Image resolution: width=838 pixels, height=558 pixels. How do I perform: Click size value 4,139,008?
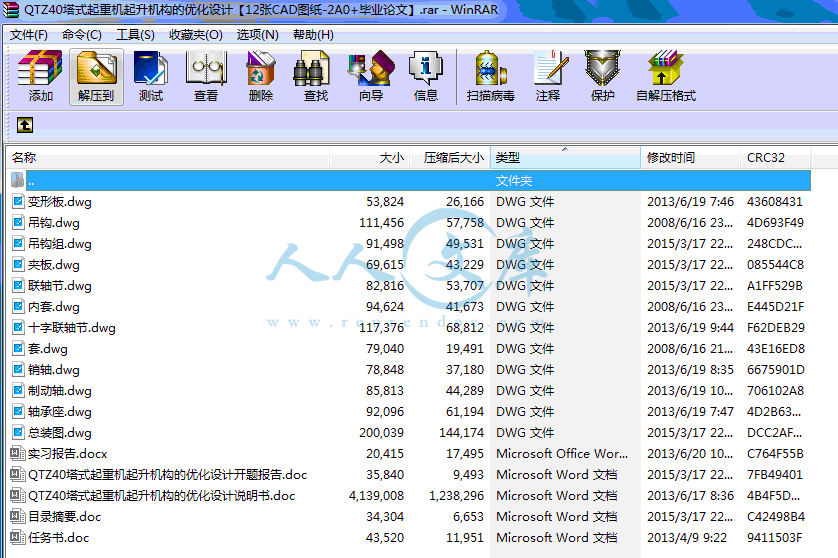[x=376, y=495]
